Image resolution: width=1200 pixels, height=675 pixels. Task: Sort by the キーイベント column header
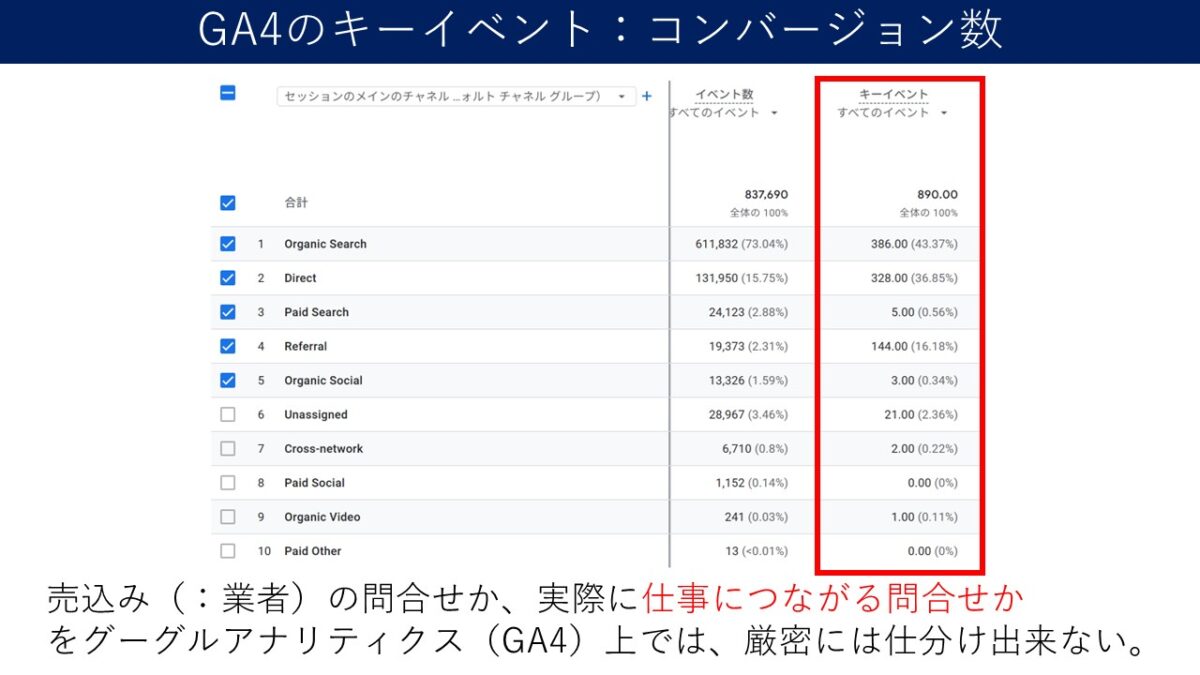[x=893, y=95]
